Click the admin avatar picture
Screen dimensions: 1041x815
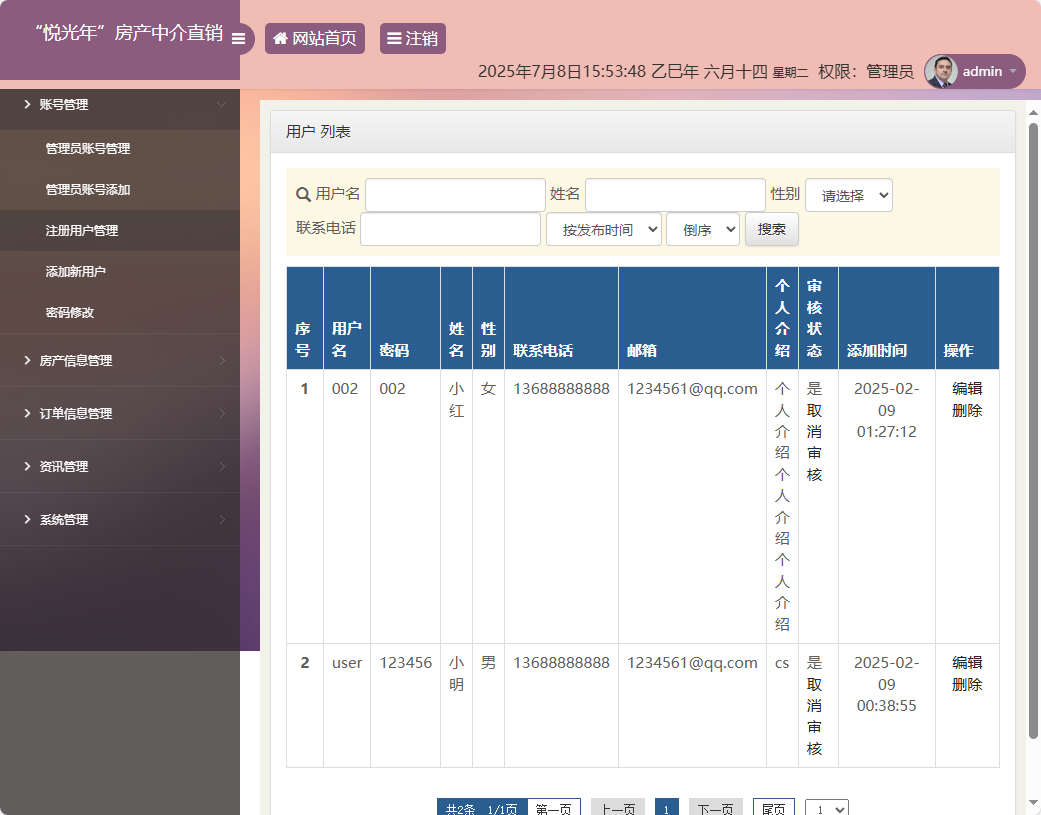pos(942,71)
